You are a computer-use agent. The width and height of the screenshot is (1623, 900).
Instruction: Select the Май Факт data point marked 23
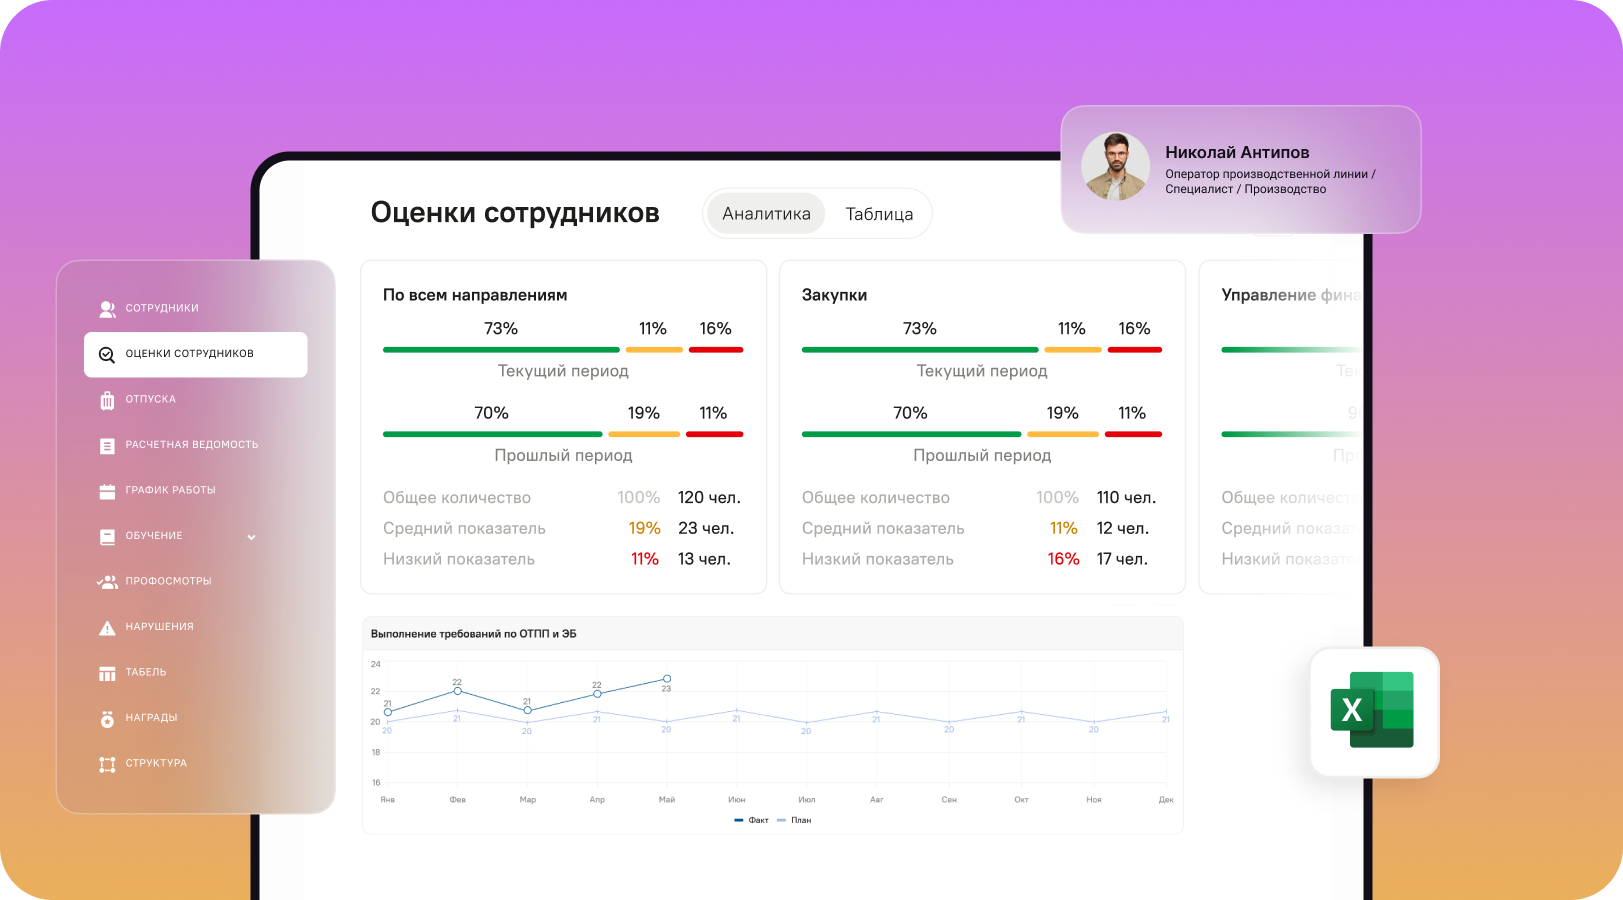(x=667, y=679)
